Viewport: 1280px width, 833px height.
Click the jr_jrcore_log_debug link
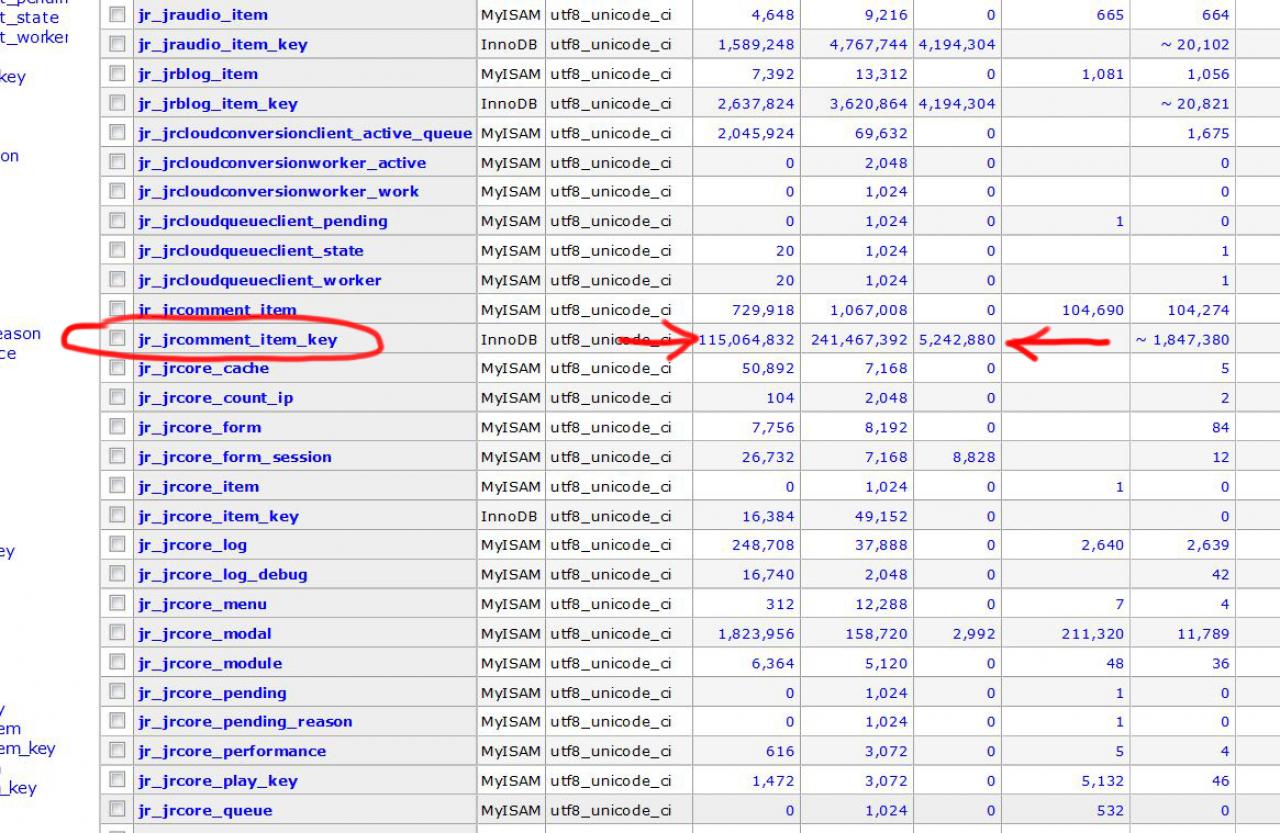pos(222,575)
